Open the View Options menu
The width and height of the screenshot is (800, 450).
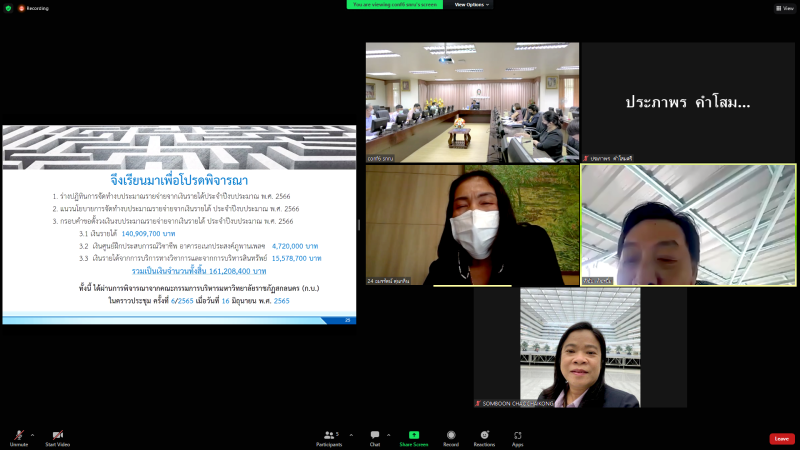pyautogui.click(x=471, y=5)
